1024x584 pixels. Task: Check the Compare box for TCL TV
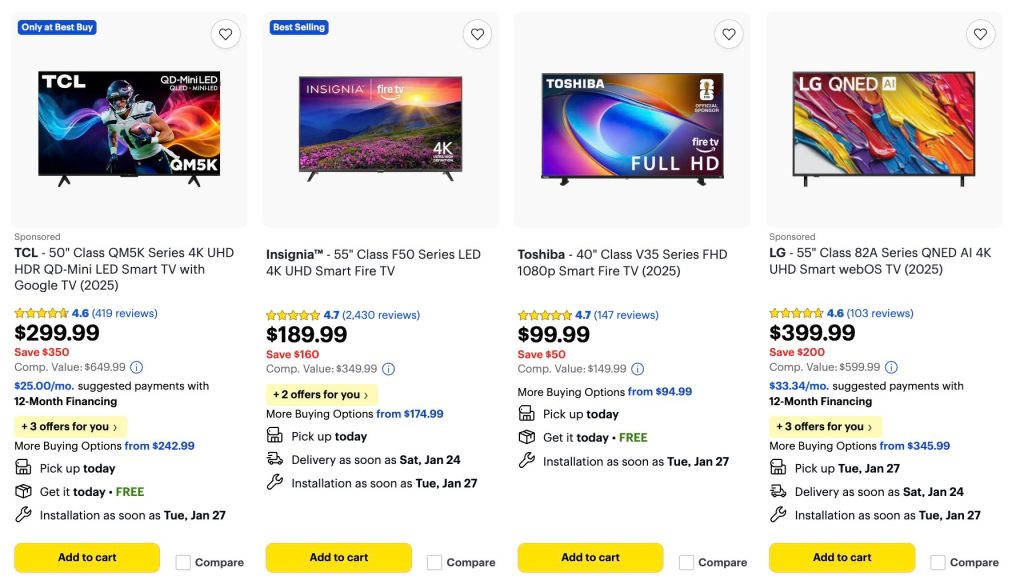(184, 562)
